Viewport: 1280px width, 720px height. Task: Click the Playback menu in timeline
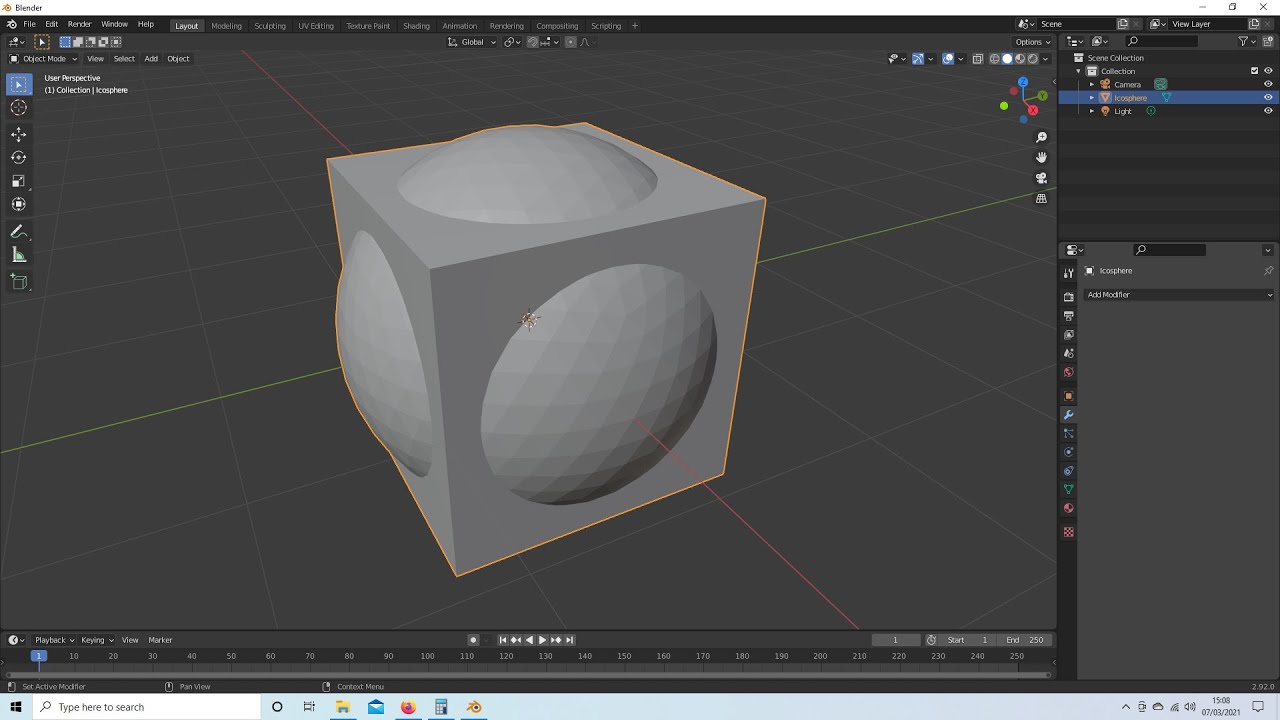(54, 640)
